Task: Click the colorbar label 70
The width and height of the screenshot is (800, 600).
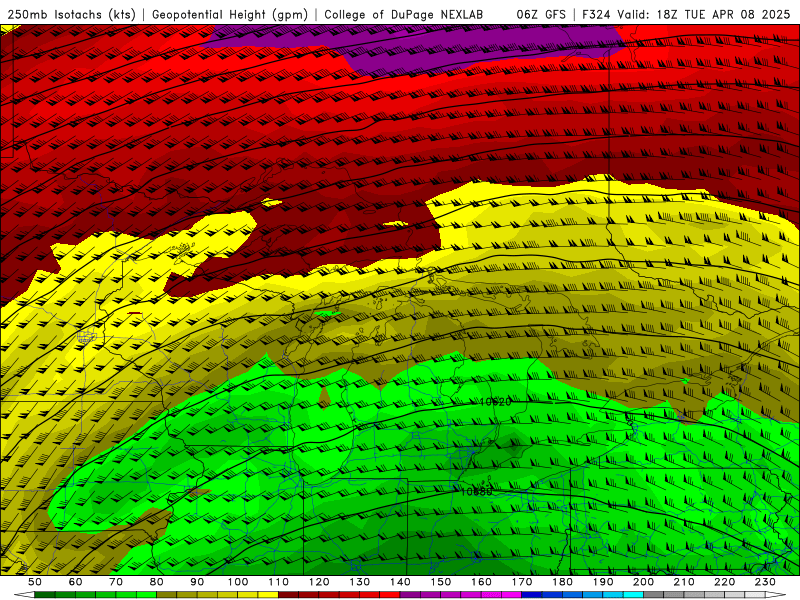Action: click(116, 582)
